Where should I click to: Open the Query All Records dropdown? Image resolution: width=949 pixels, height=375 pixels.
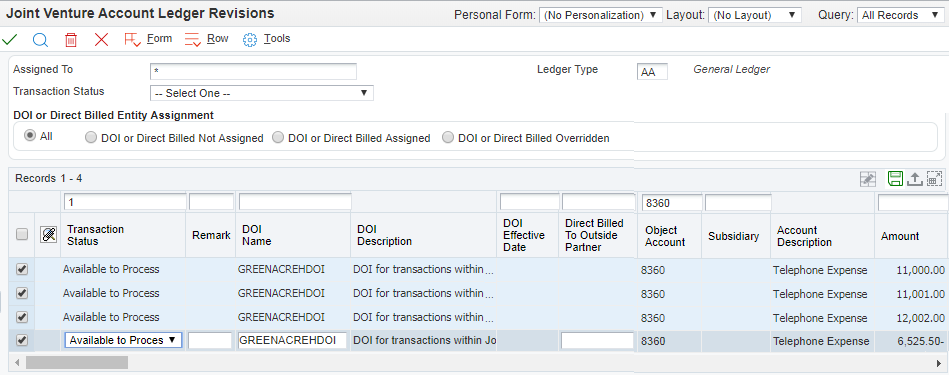pyautogui.click(x=901, y=15)
